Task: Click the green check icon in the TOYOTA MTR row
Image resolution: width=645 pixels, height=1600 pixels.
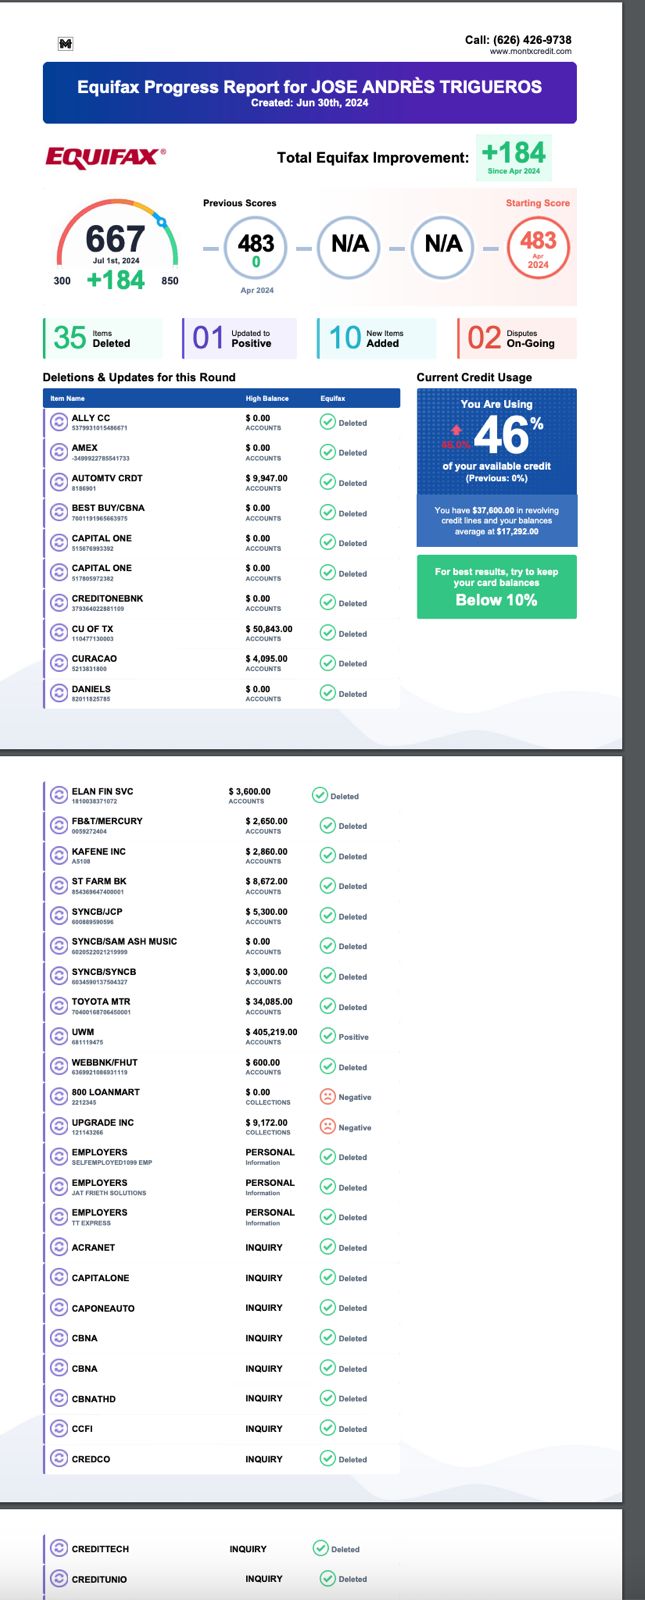Action: pos(327,1007)
